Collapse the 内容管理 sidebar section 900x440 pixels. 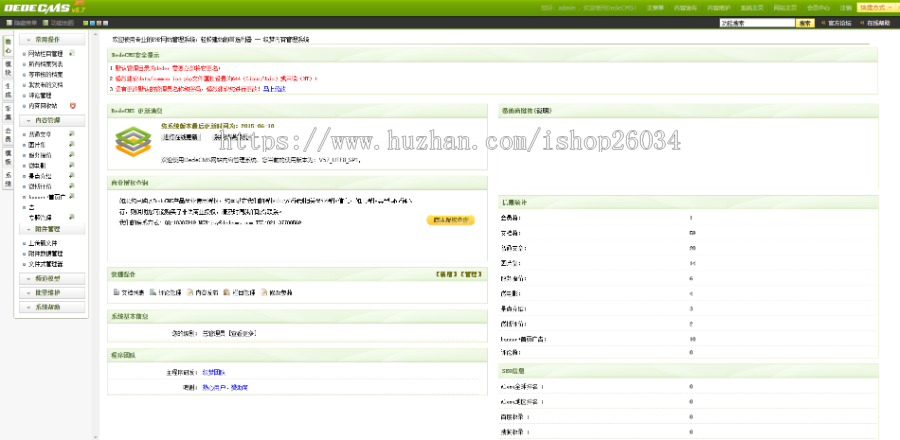coord(52,120)
